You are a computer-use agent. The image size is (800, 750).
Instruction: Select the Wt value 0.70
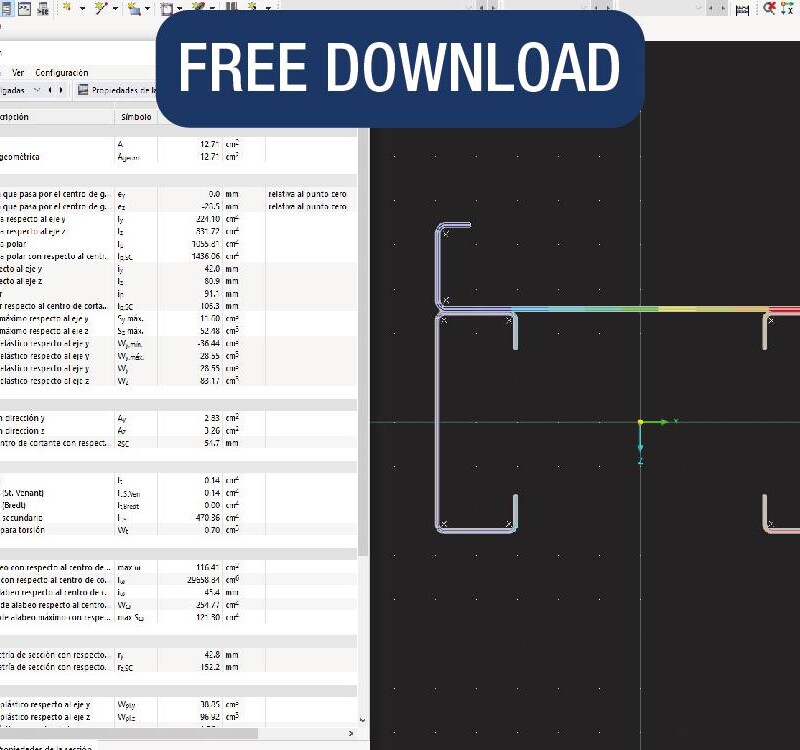(x=212, y=530)
